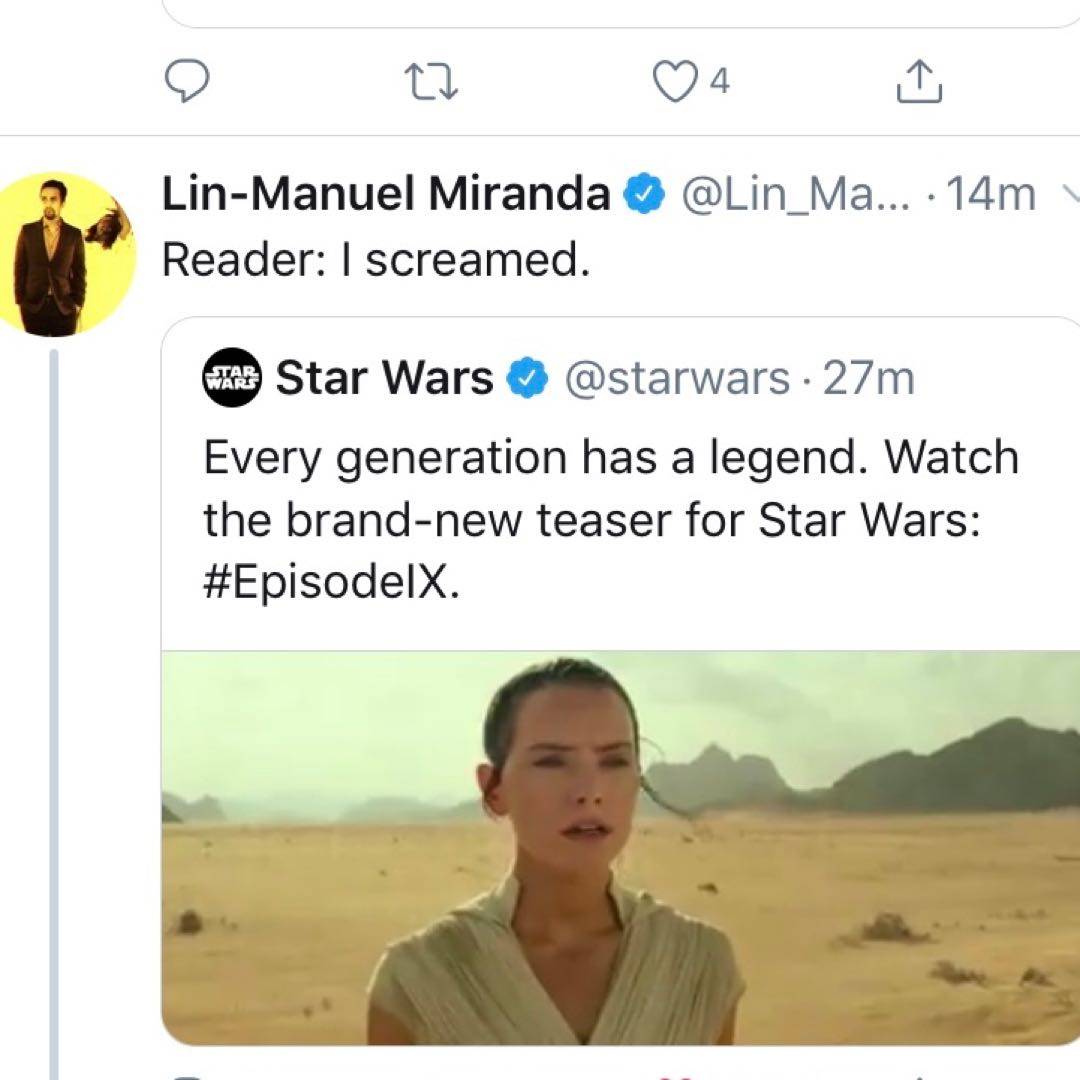This screenshot has height=1080, width=1080.
Task: Click the 27m timestamp of quoted tweet
Action: (868, 379)
